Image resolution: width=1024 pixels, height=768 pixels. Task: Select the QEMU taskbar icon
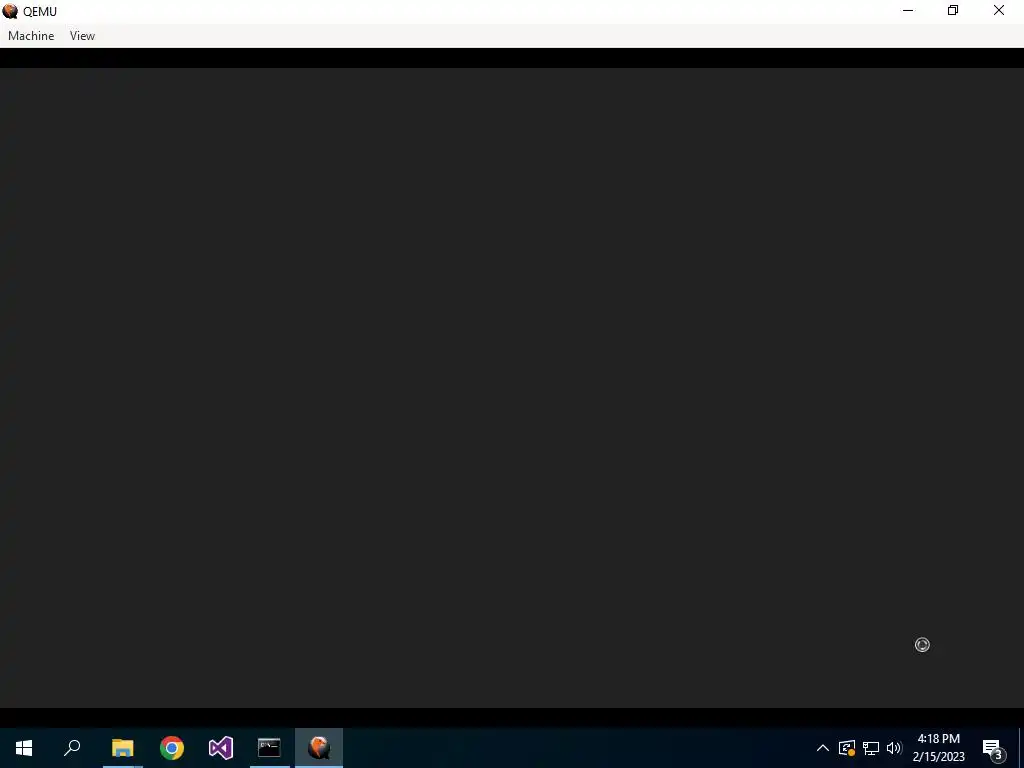coord(319,748)
